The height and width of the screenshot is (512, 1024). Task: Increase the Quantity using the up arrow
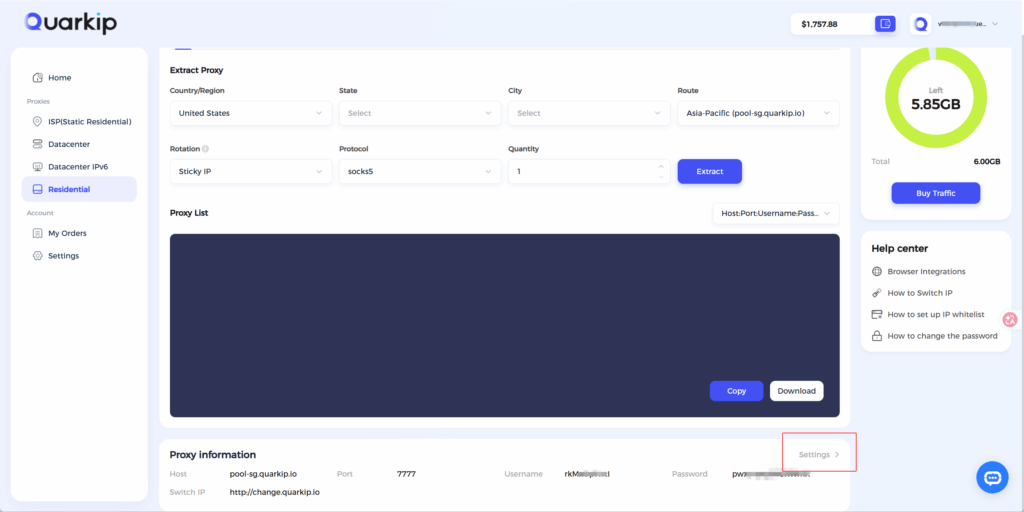[x=659, y=166]
